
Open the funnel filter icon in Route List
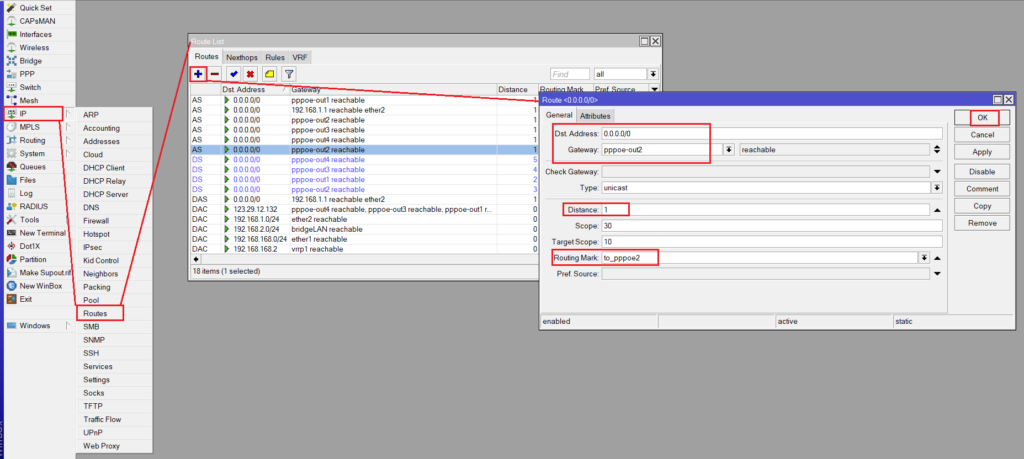[289, 74]
